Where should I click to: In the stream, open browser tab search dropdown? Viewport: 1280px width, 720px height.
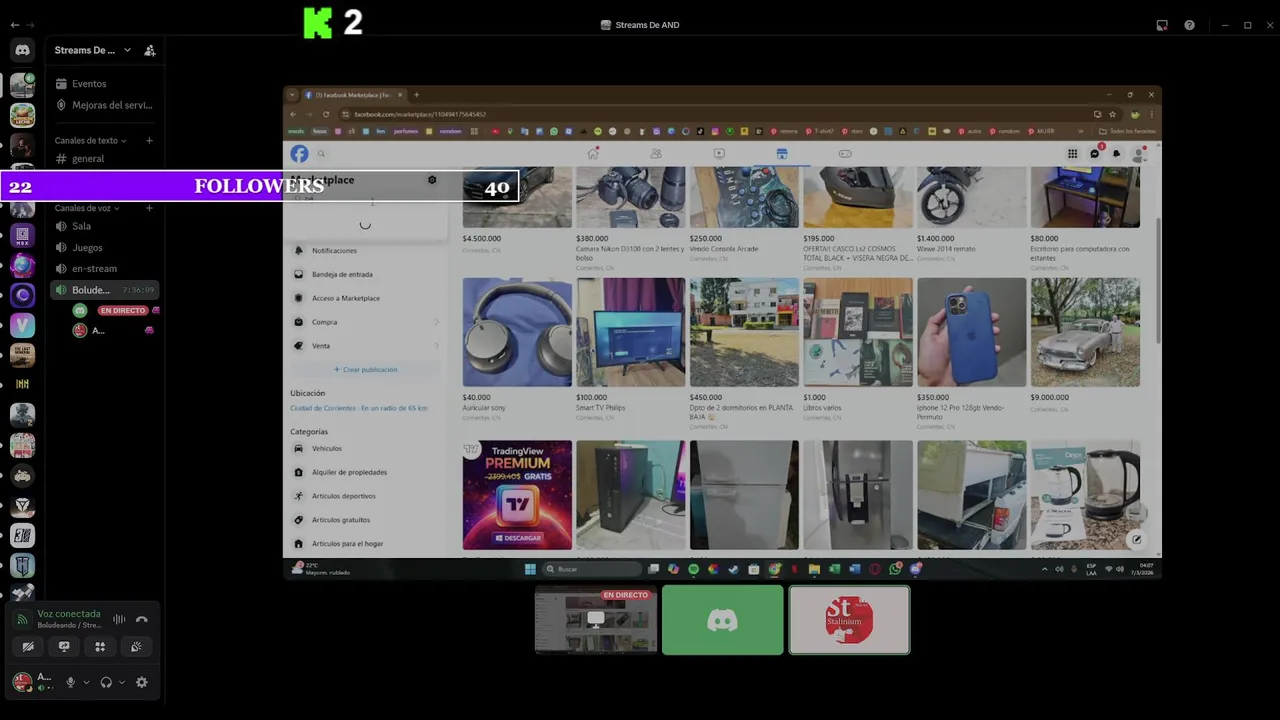click(x=292, y=95)
